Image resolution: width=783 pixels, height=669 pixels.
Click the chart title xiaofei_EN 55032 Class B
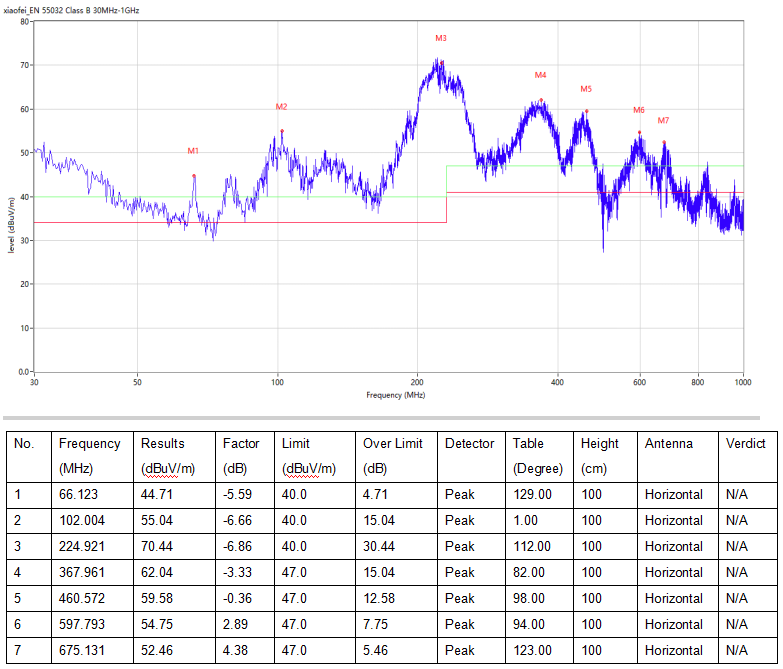(71, 9)
